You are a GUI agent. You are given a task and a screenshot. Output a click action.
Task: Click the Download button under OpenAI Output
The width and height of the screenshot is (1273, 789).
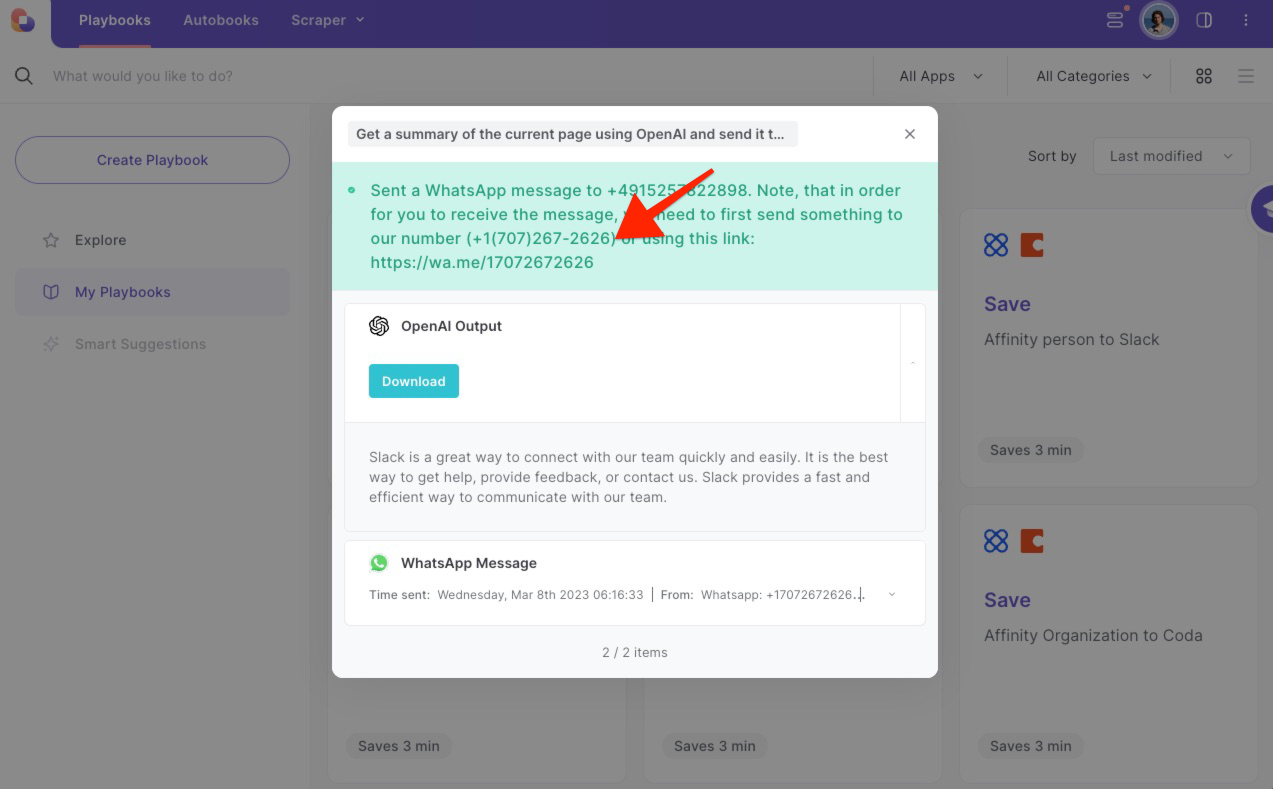click(413, 381)
